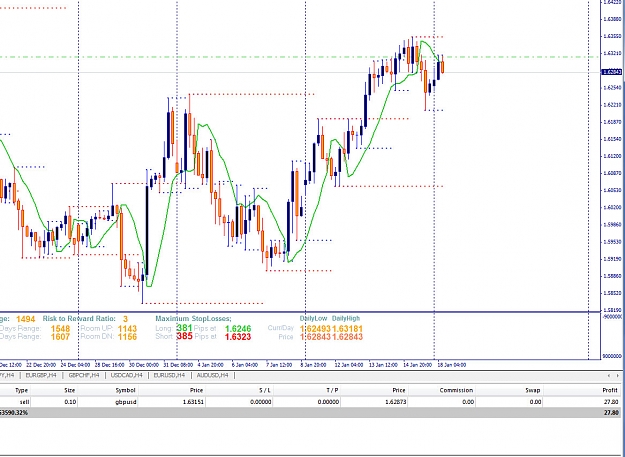Click the range value 1494
625x457 pixels.
click(26, 319)
